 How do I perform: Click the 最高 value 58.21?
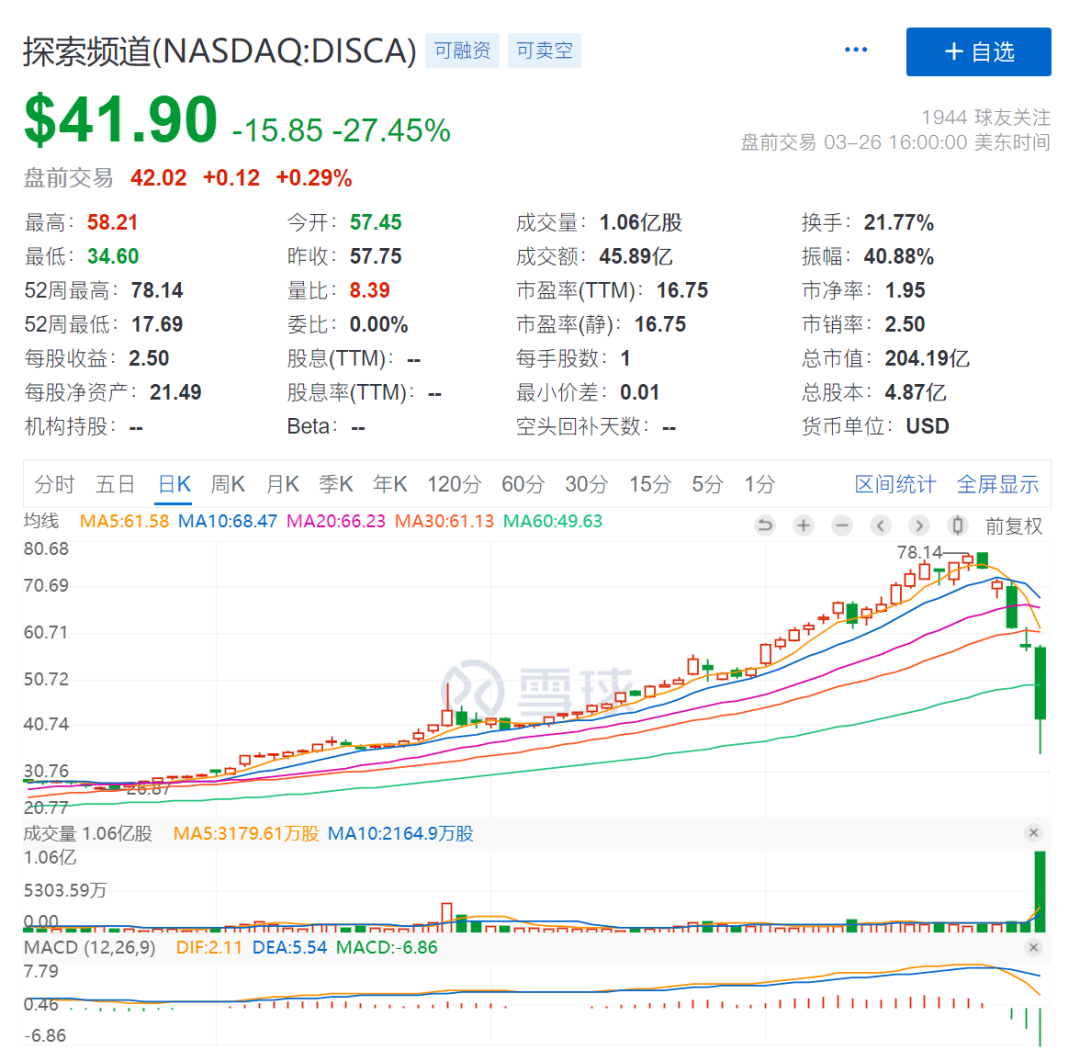(x=112, y=223)
